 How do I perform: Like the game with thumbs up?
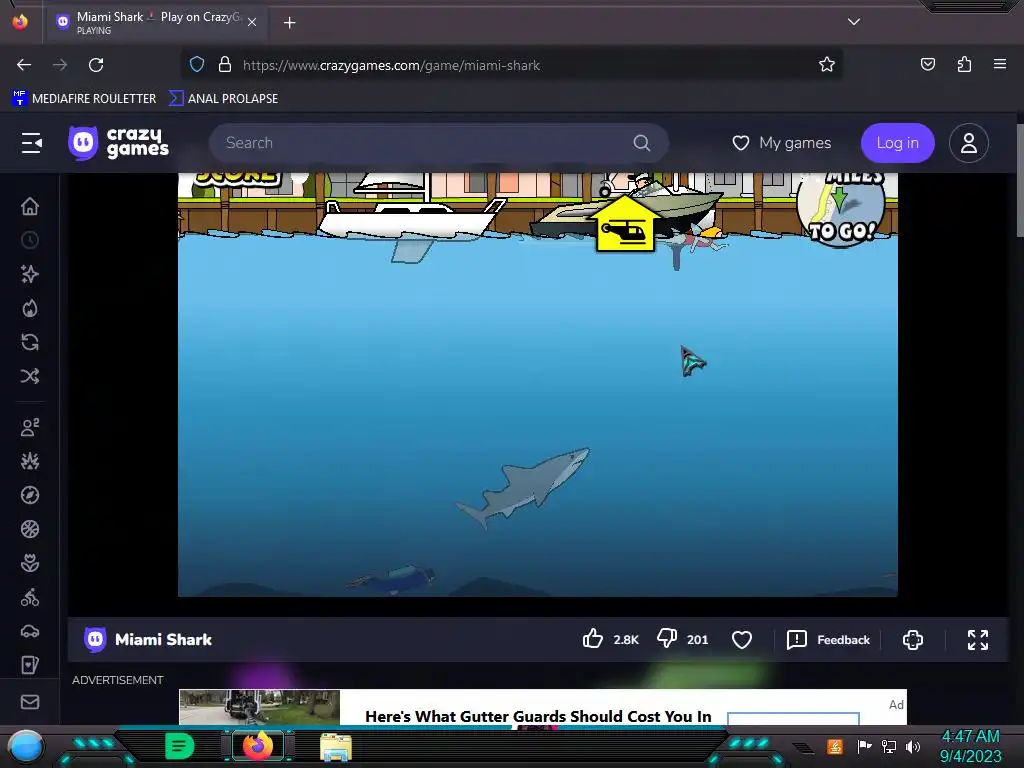[x=592, y=639]
